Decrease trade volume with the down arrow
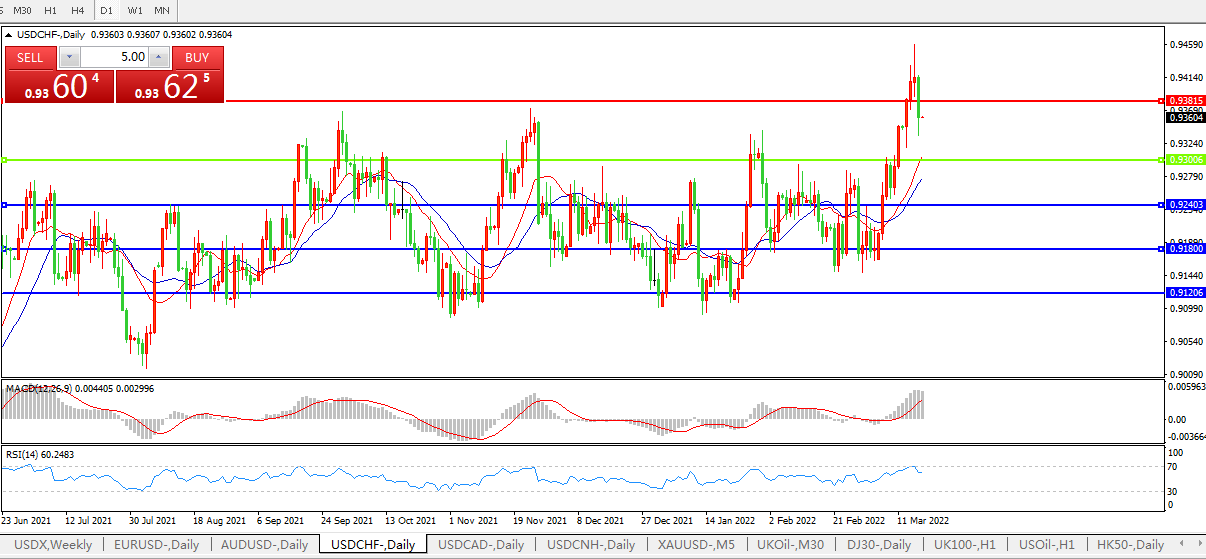 tap(69, 57)
